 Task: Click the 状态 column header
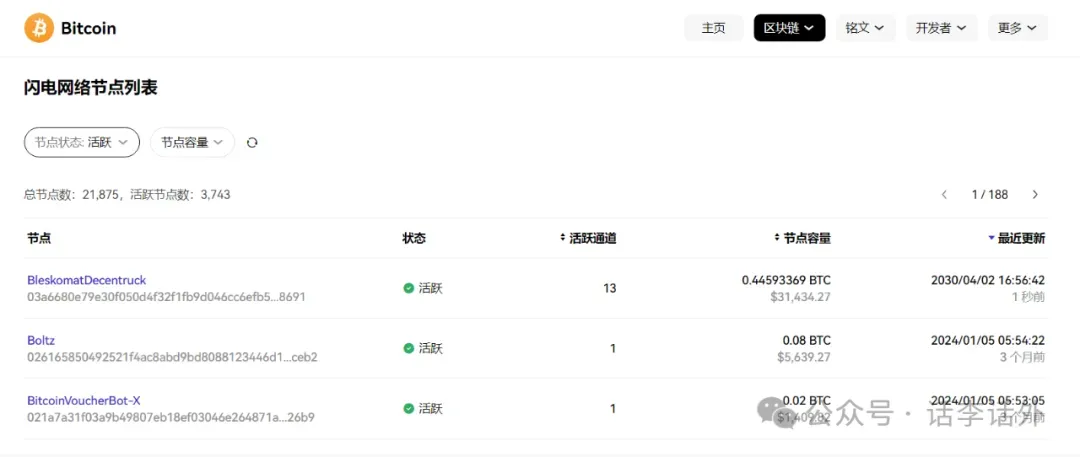point(414,238)
